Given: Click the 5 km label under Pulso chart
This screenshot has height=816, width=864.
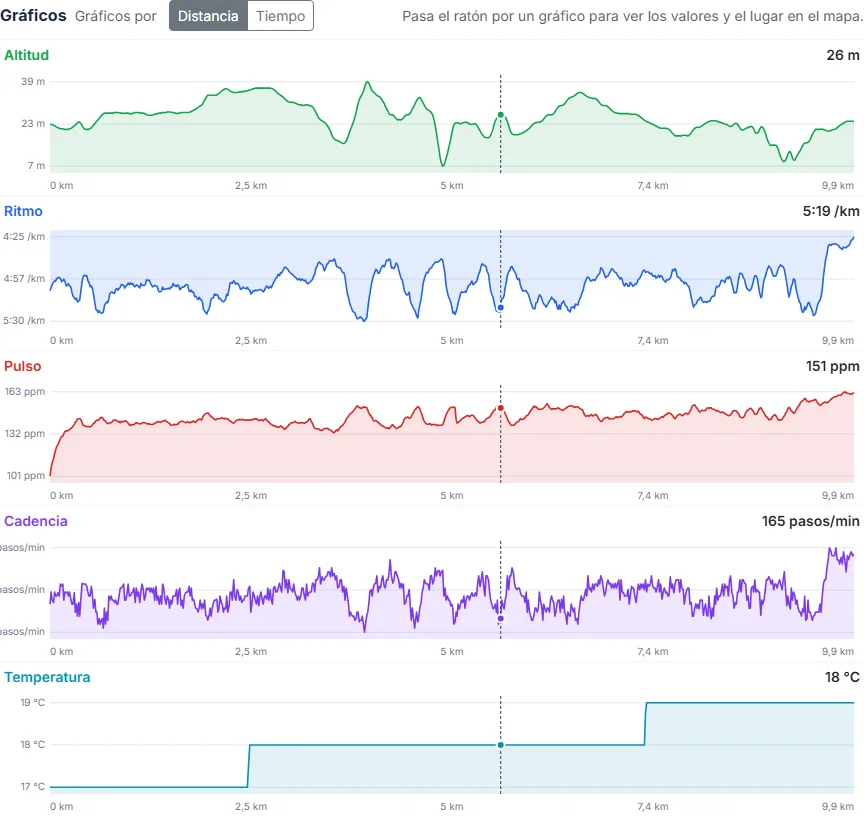Looking at the screenshot, I should pos(452,495).
